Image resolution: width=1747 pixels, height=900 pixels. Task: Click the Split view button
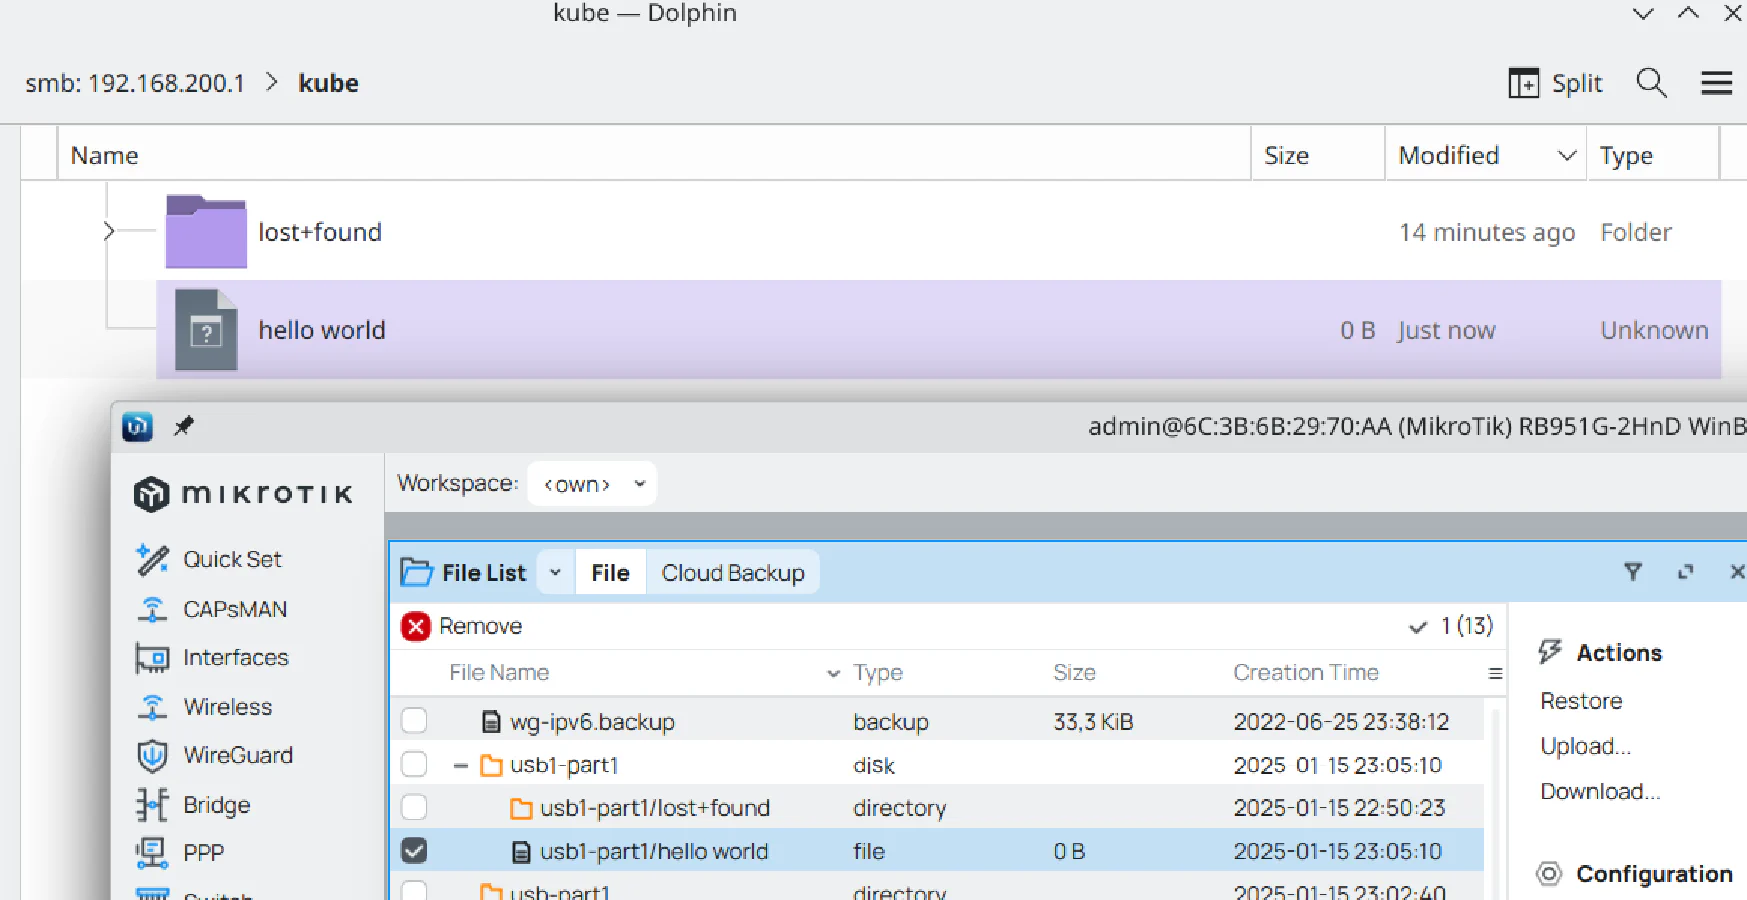[x=1555, y=83]
